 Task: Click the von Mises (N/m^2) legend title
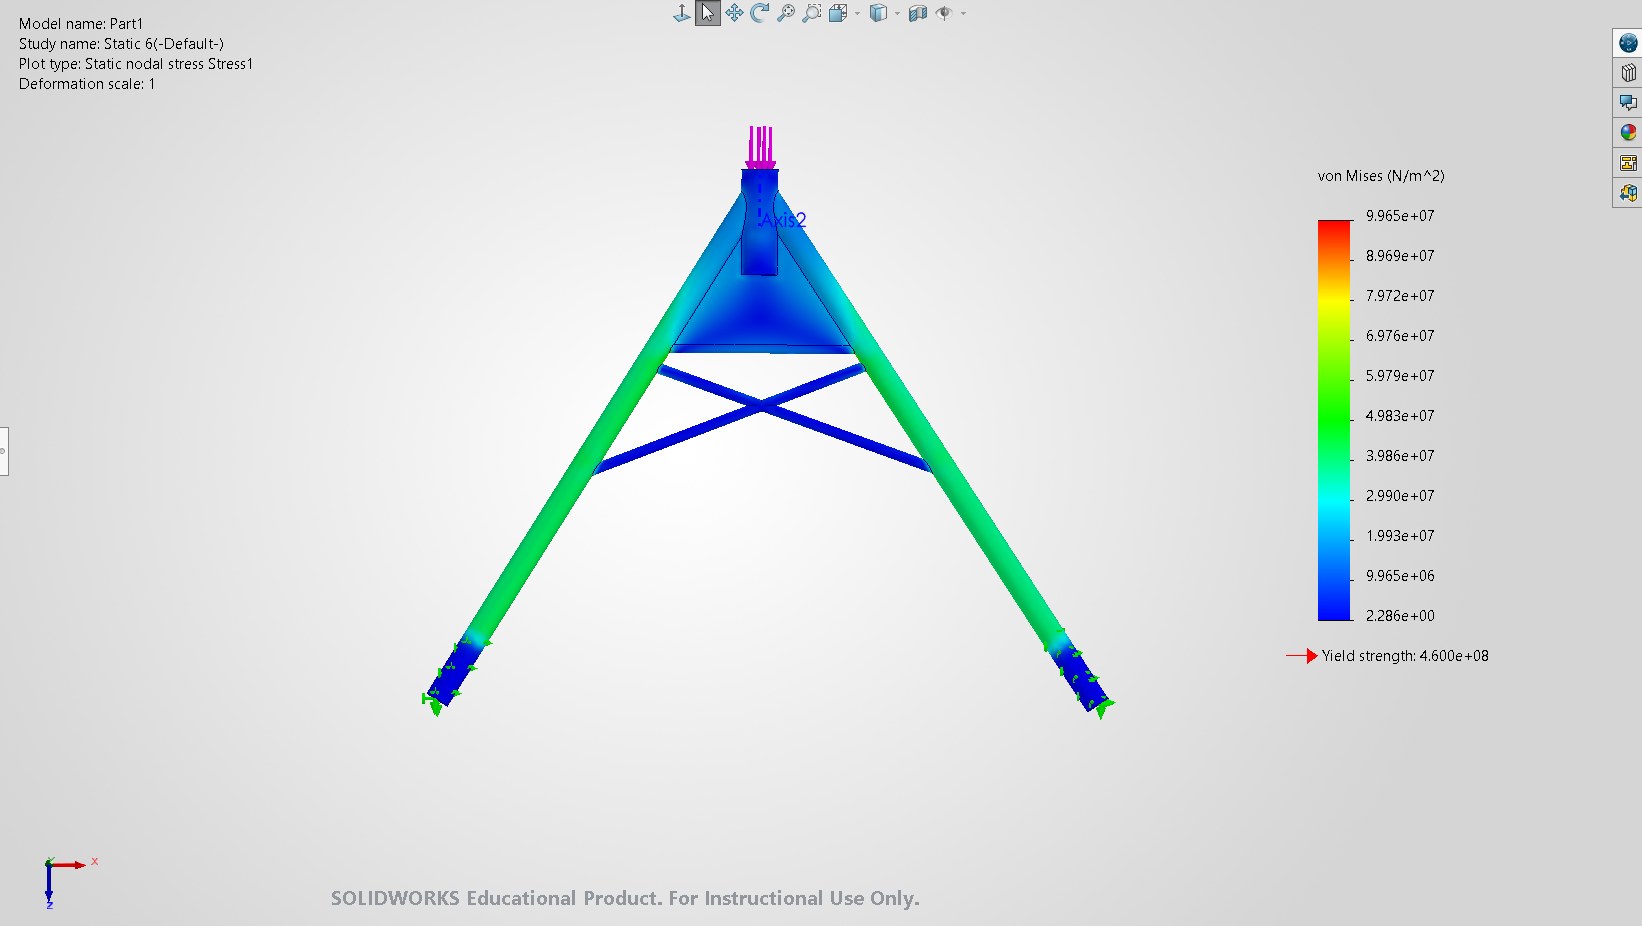(1381, 176)
